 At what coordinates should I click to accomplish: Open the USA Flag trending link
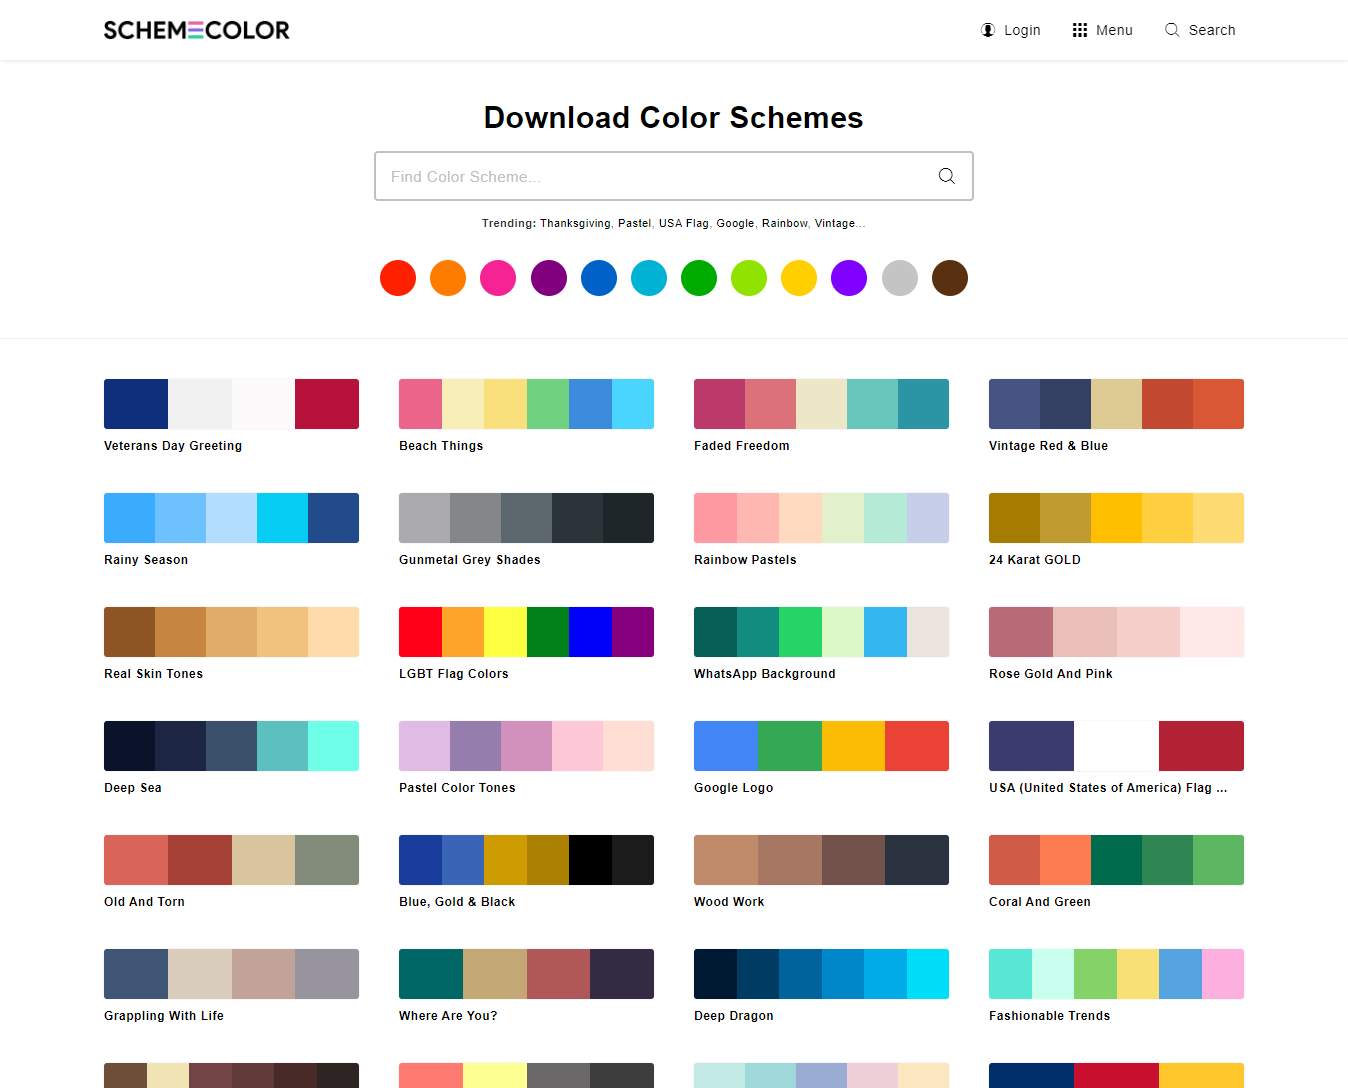(683, 223)
